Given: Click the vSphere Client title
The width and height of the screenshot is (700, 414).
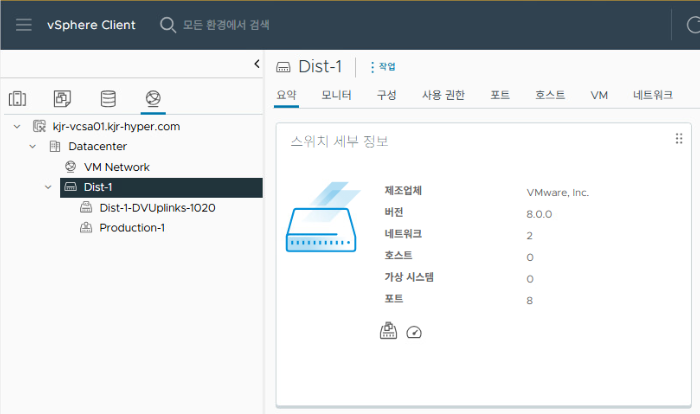Looking at the screenshot, I should pyautogui.click(x=91, y=25).
